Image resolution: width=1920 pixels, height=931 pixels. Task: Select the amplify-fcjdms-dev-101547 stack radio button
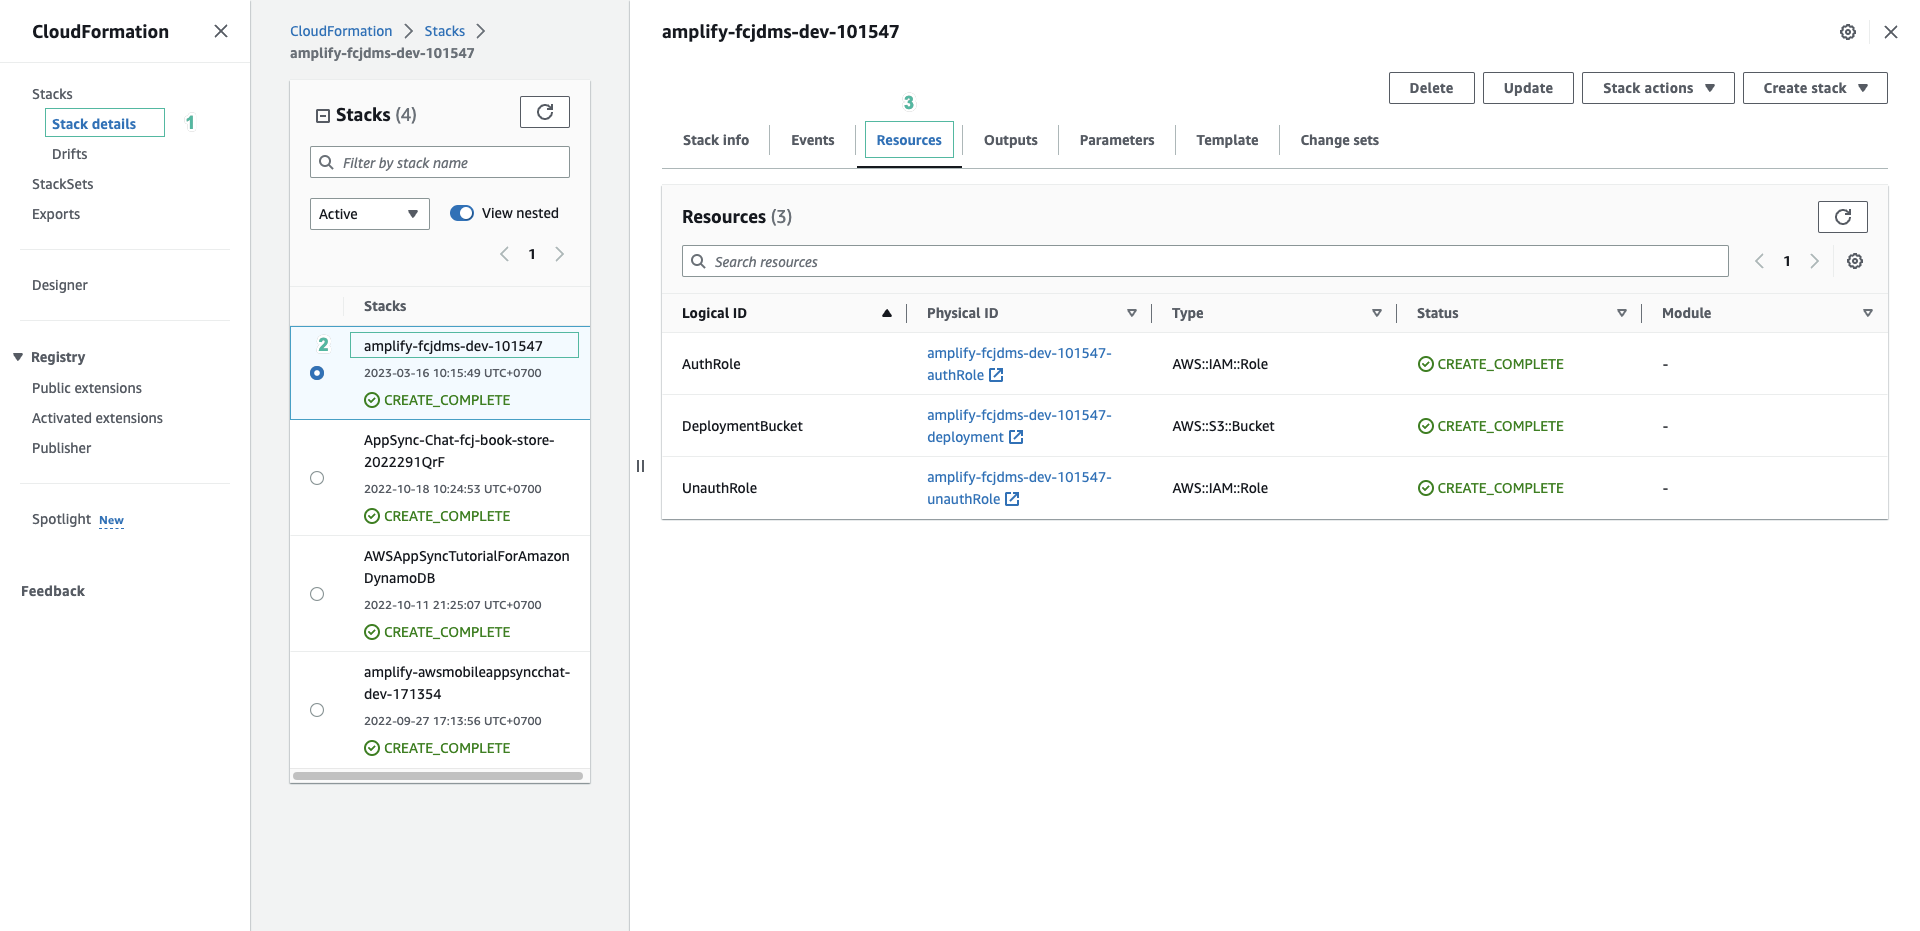[317, 373]
